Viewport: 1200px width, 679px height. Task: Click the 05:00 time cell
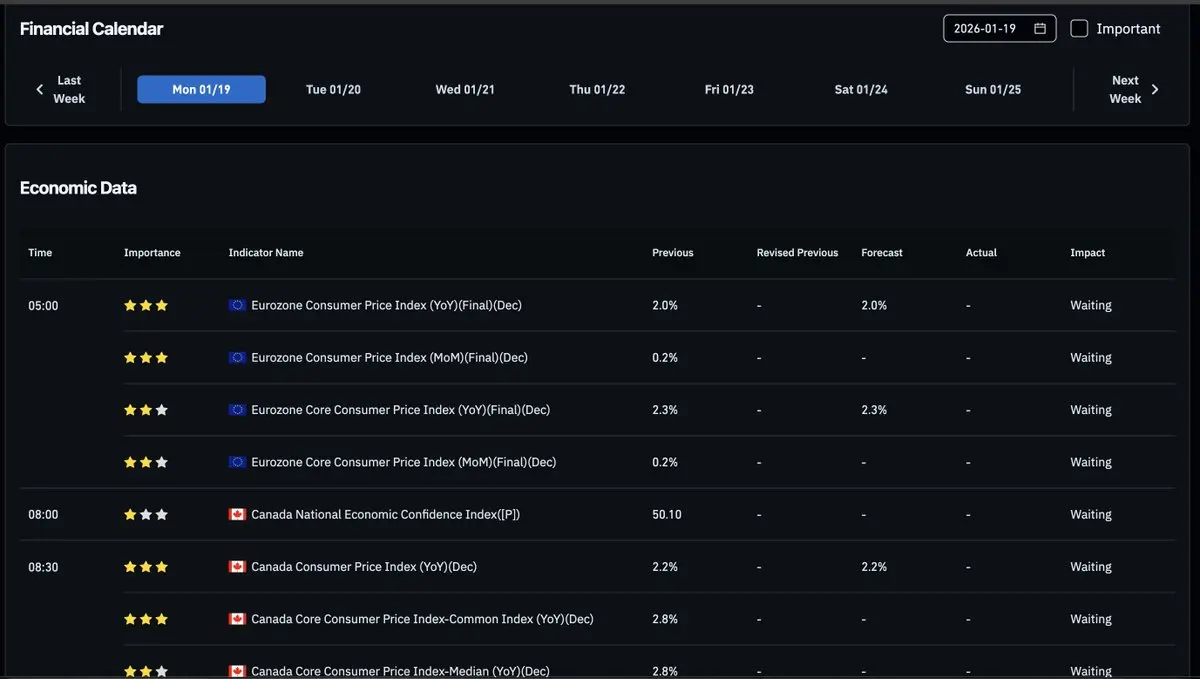[43, 306]
